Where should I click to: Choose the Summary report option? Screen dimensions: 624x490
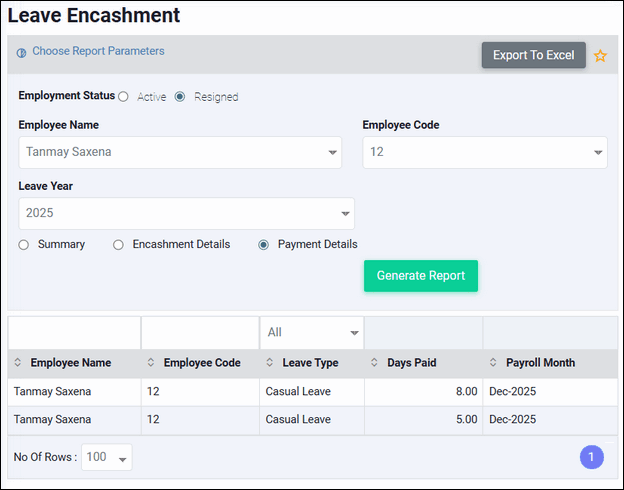[x=24, y=244]
